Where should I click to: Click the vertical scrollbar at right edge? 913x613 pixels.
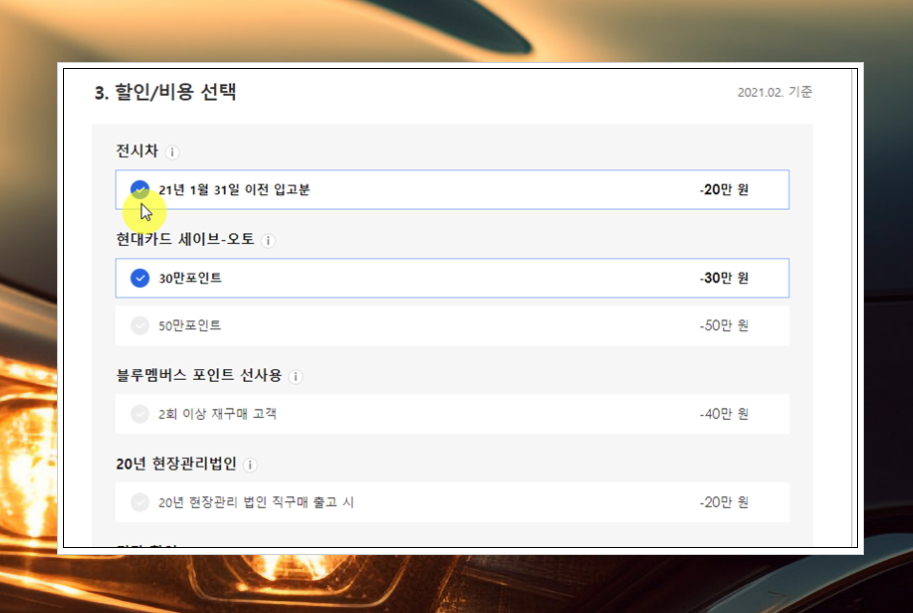pos(854,307)
